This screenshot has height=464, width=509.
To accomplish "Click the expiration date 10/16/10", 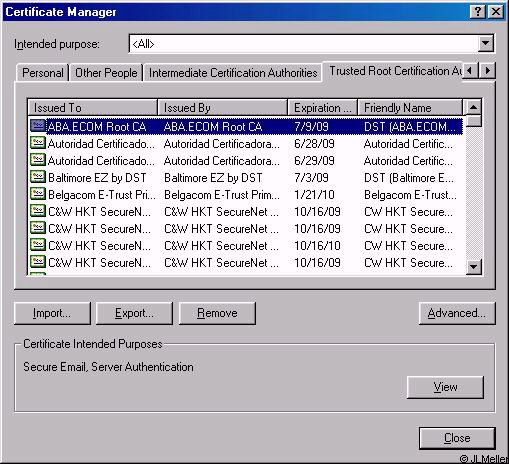I will click(x=317, y=246).
